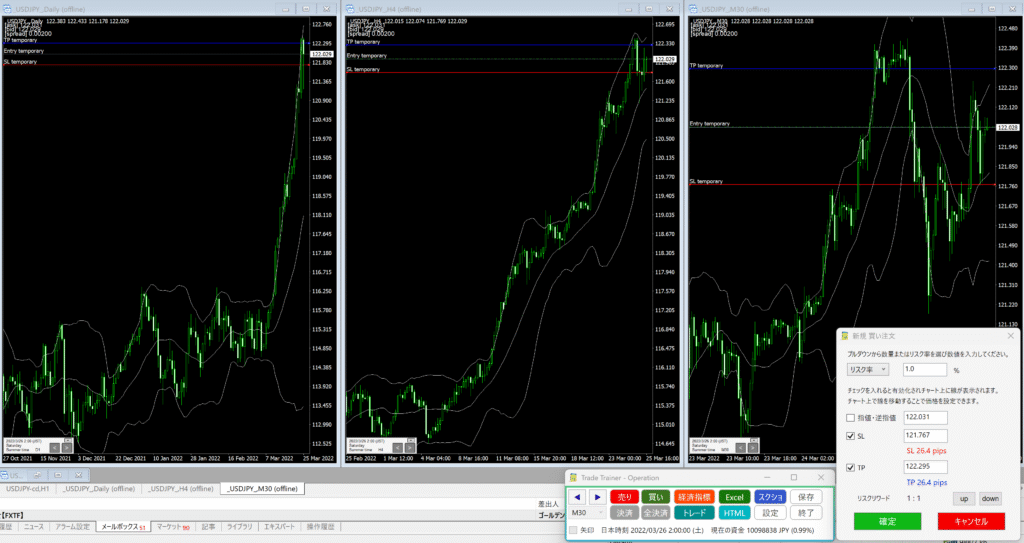
Task: Uncheck the TP checkbox
Action: tap(850, 467)
